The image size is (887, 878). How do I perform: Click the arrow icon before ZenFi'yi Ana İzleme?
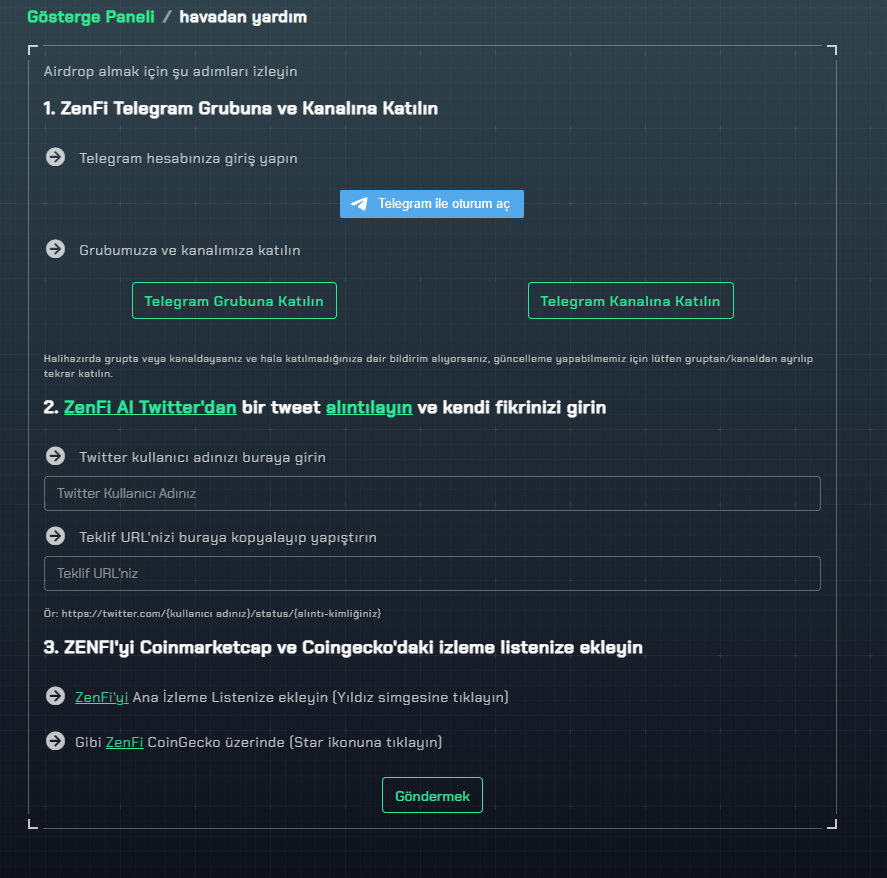[x=55, y=696]
